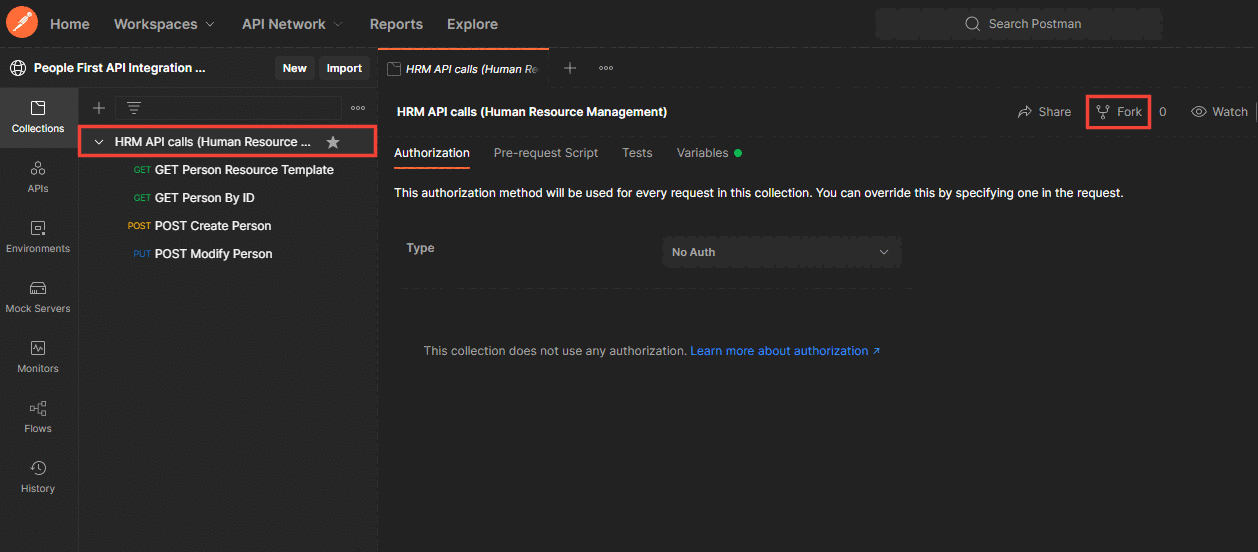Open Environments in the sidebar
1258x552 pixels.
coord(38,237)
